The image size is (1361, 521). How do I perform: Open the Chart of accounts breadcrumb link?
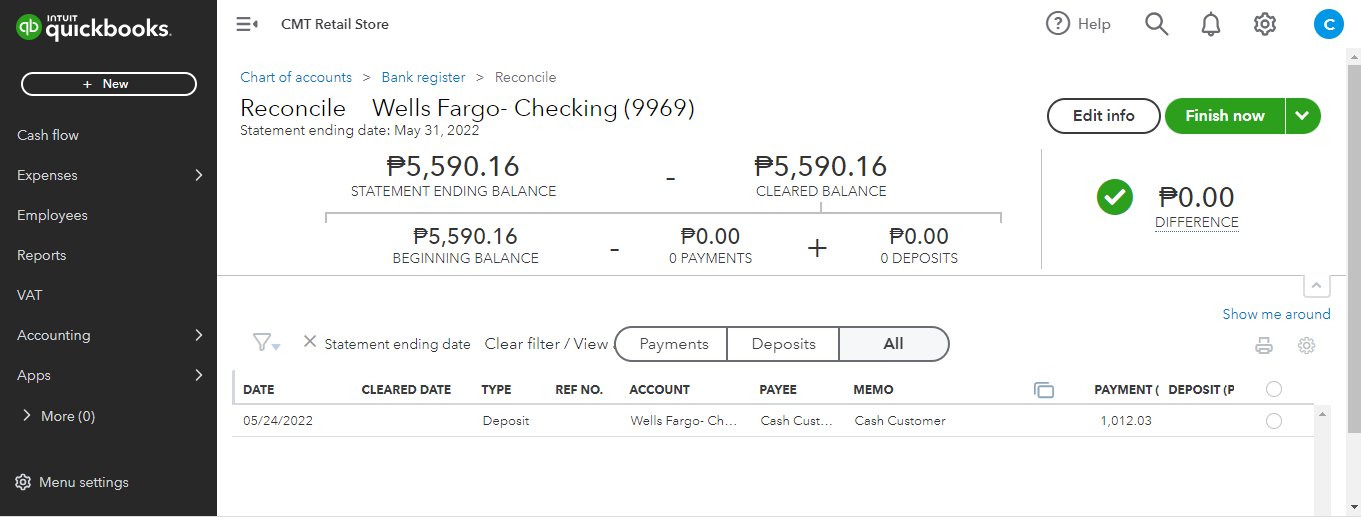(296, 77)
